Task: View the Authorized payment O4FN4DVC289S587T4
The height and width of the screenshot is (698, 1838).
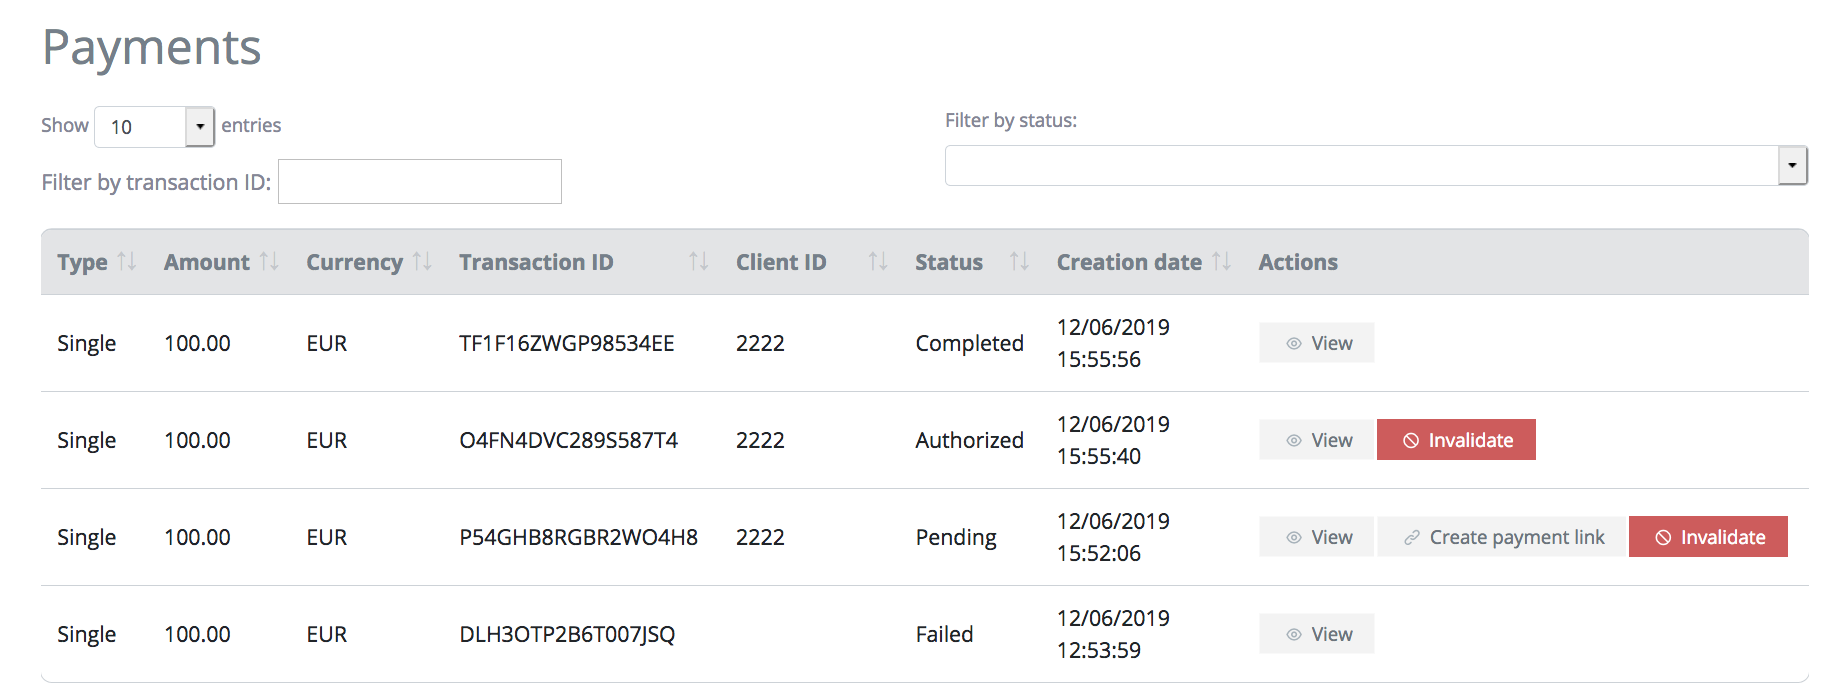Action: click(1316, 440)
